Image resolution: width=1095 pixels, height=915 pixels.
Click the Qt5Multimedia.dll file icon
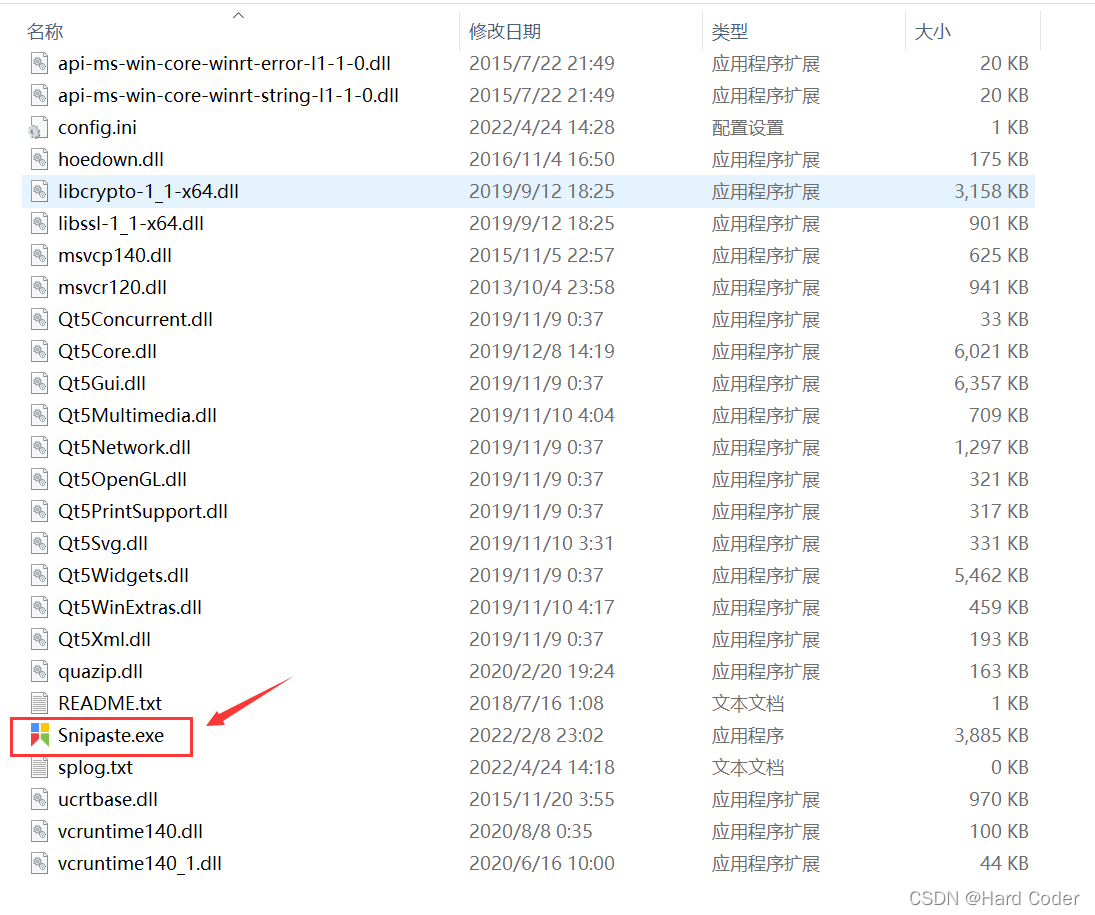(40, 416)
